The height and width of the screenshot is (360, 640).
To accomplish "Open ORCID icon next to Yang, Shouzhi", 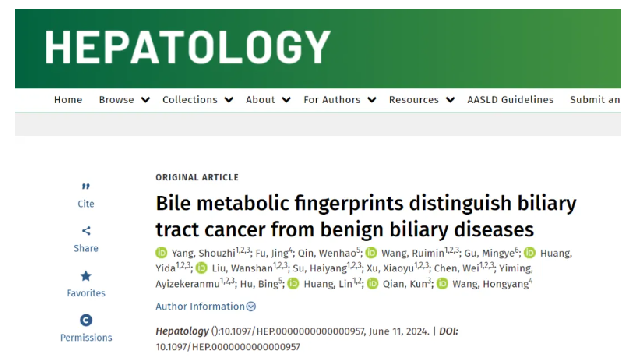I will click(x=161, y=253).
